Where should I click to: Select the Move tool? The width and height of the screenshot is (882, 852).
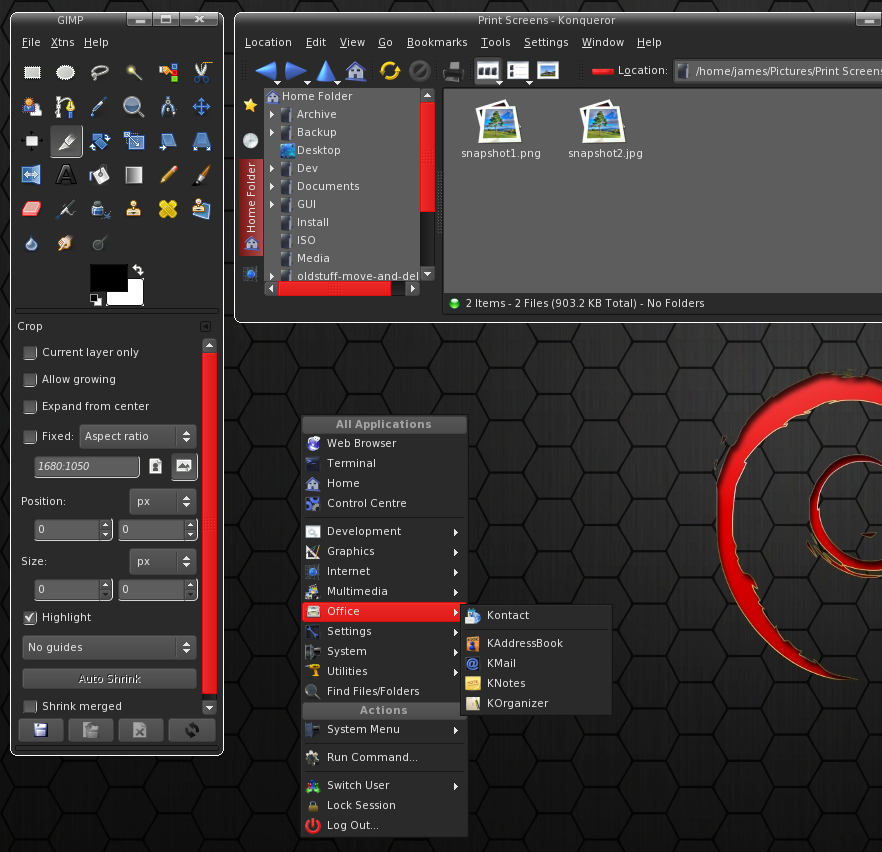pos(201,106)
